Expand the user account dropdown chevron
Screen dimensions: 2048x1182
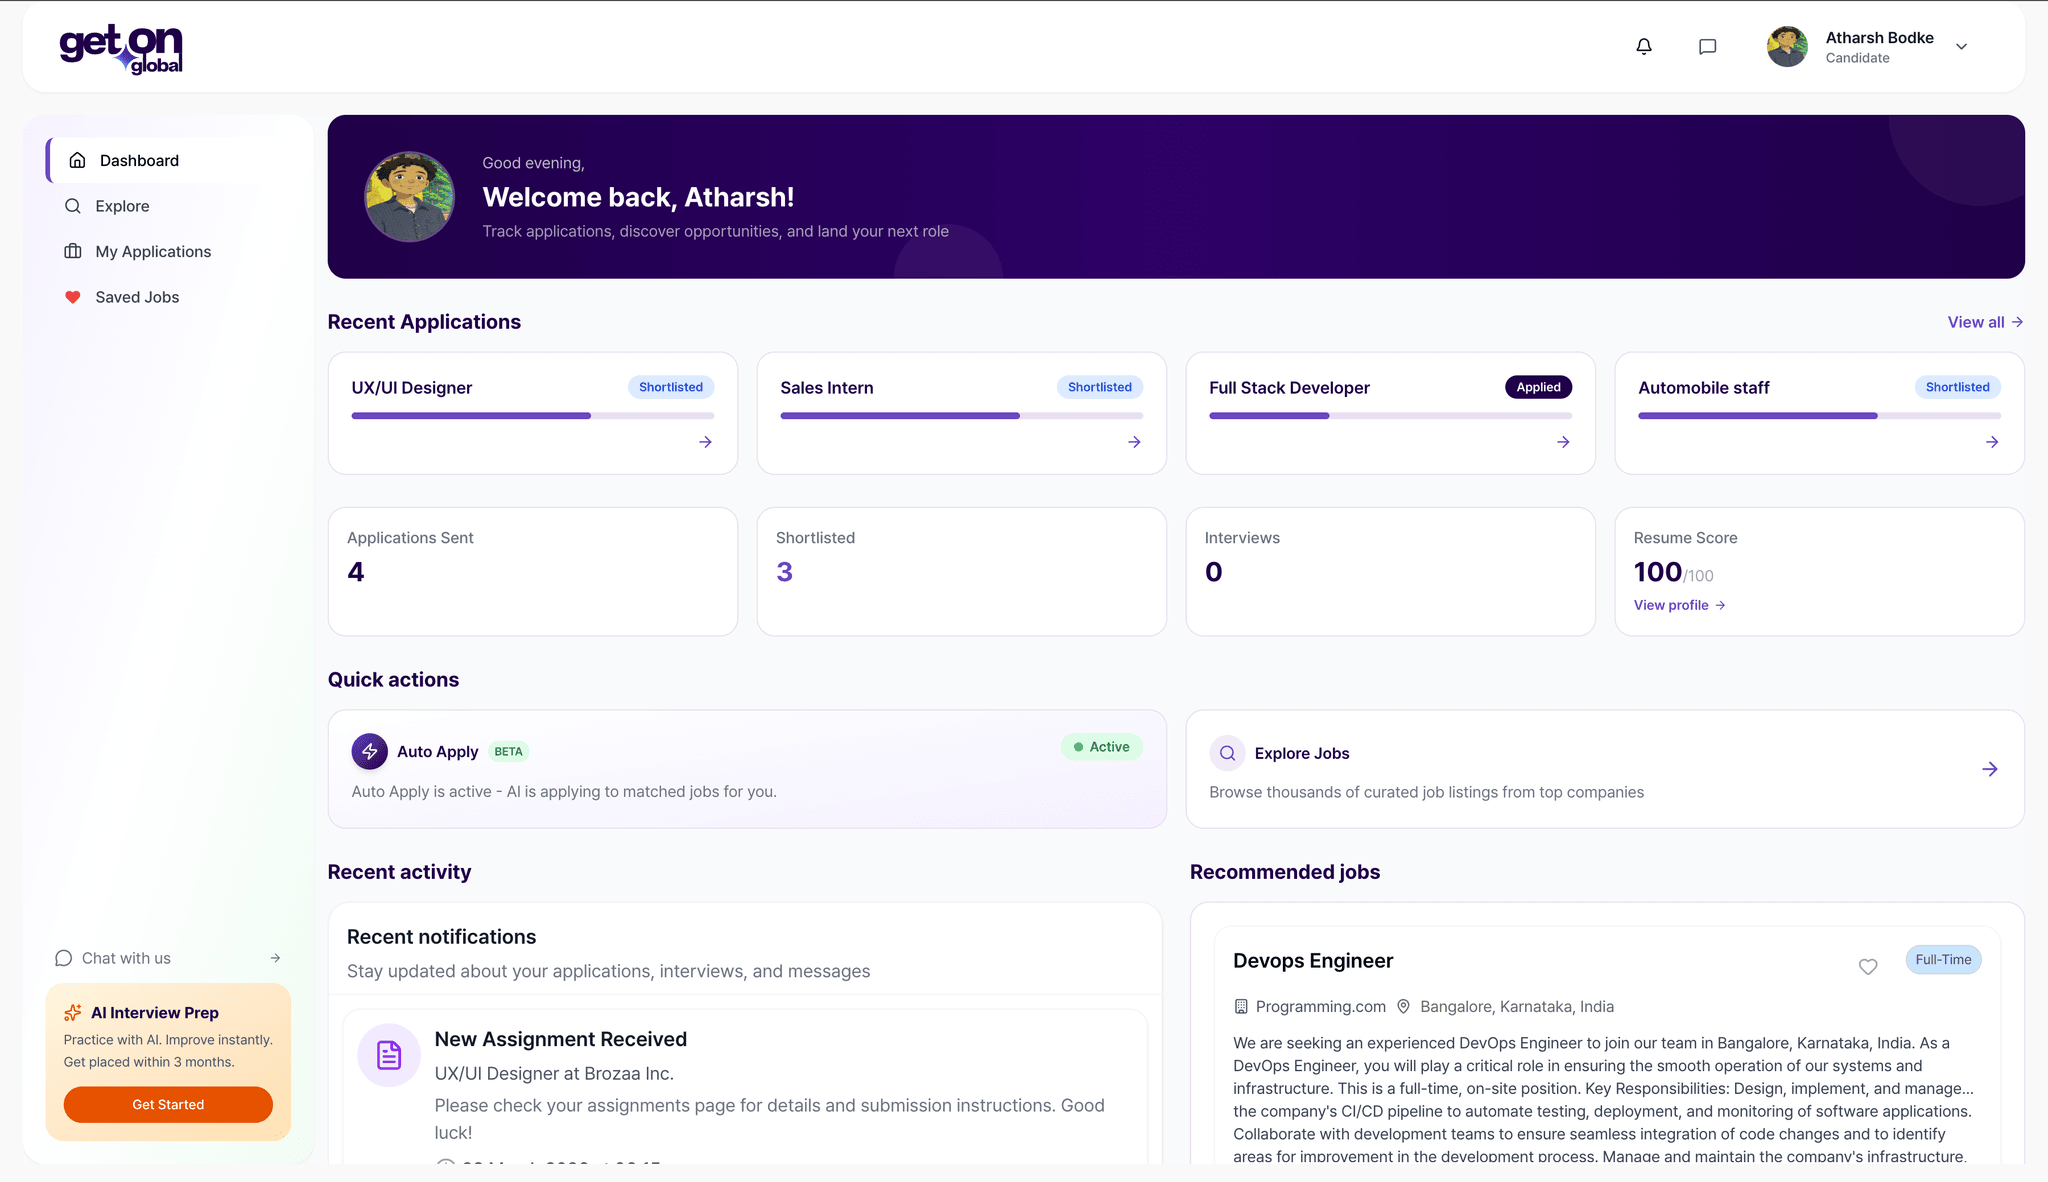click(1962, 46)
